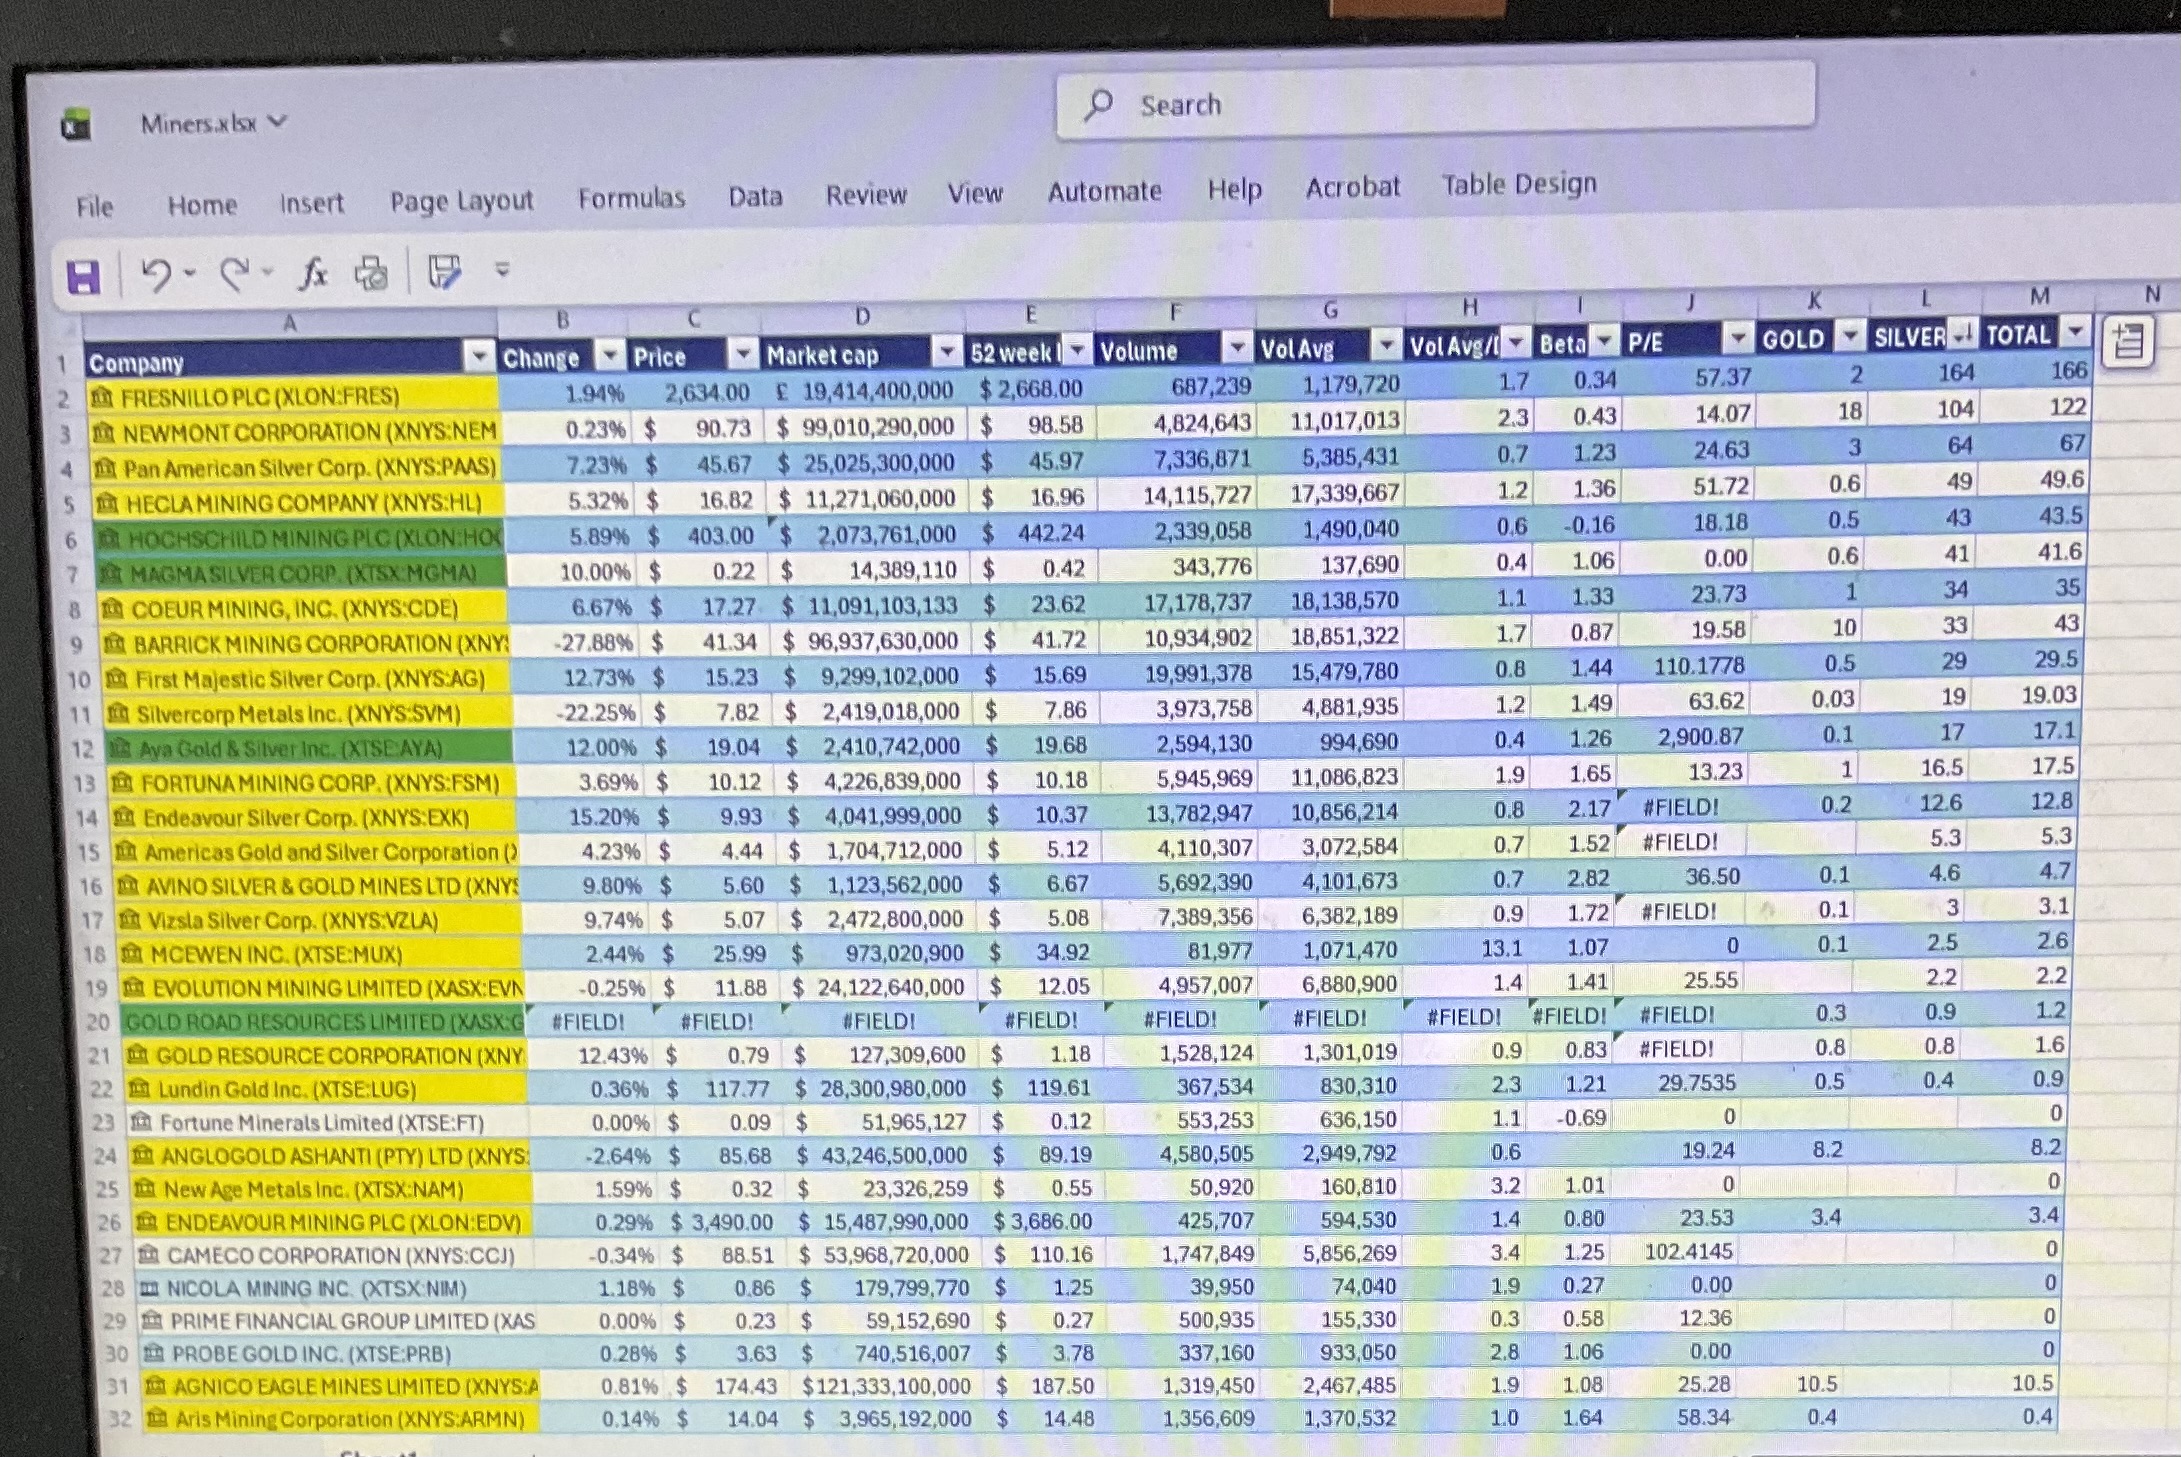Open the SILVER column sort filter dropdown
The width and height of the screenshot is (2181, 1457).
[1964, 334]
